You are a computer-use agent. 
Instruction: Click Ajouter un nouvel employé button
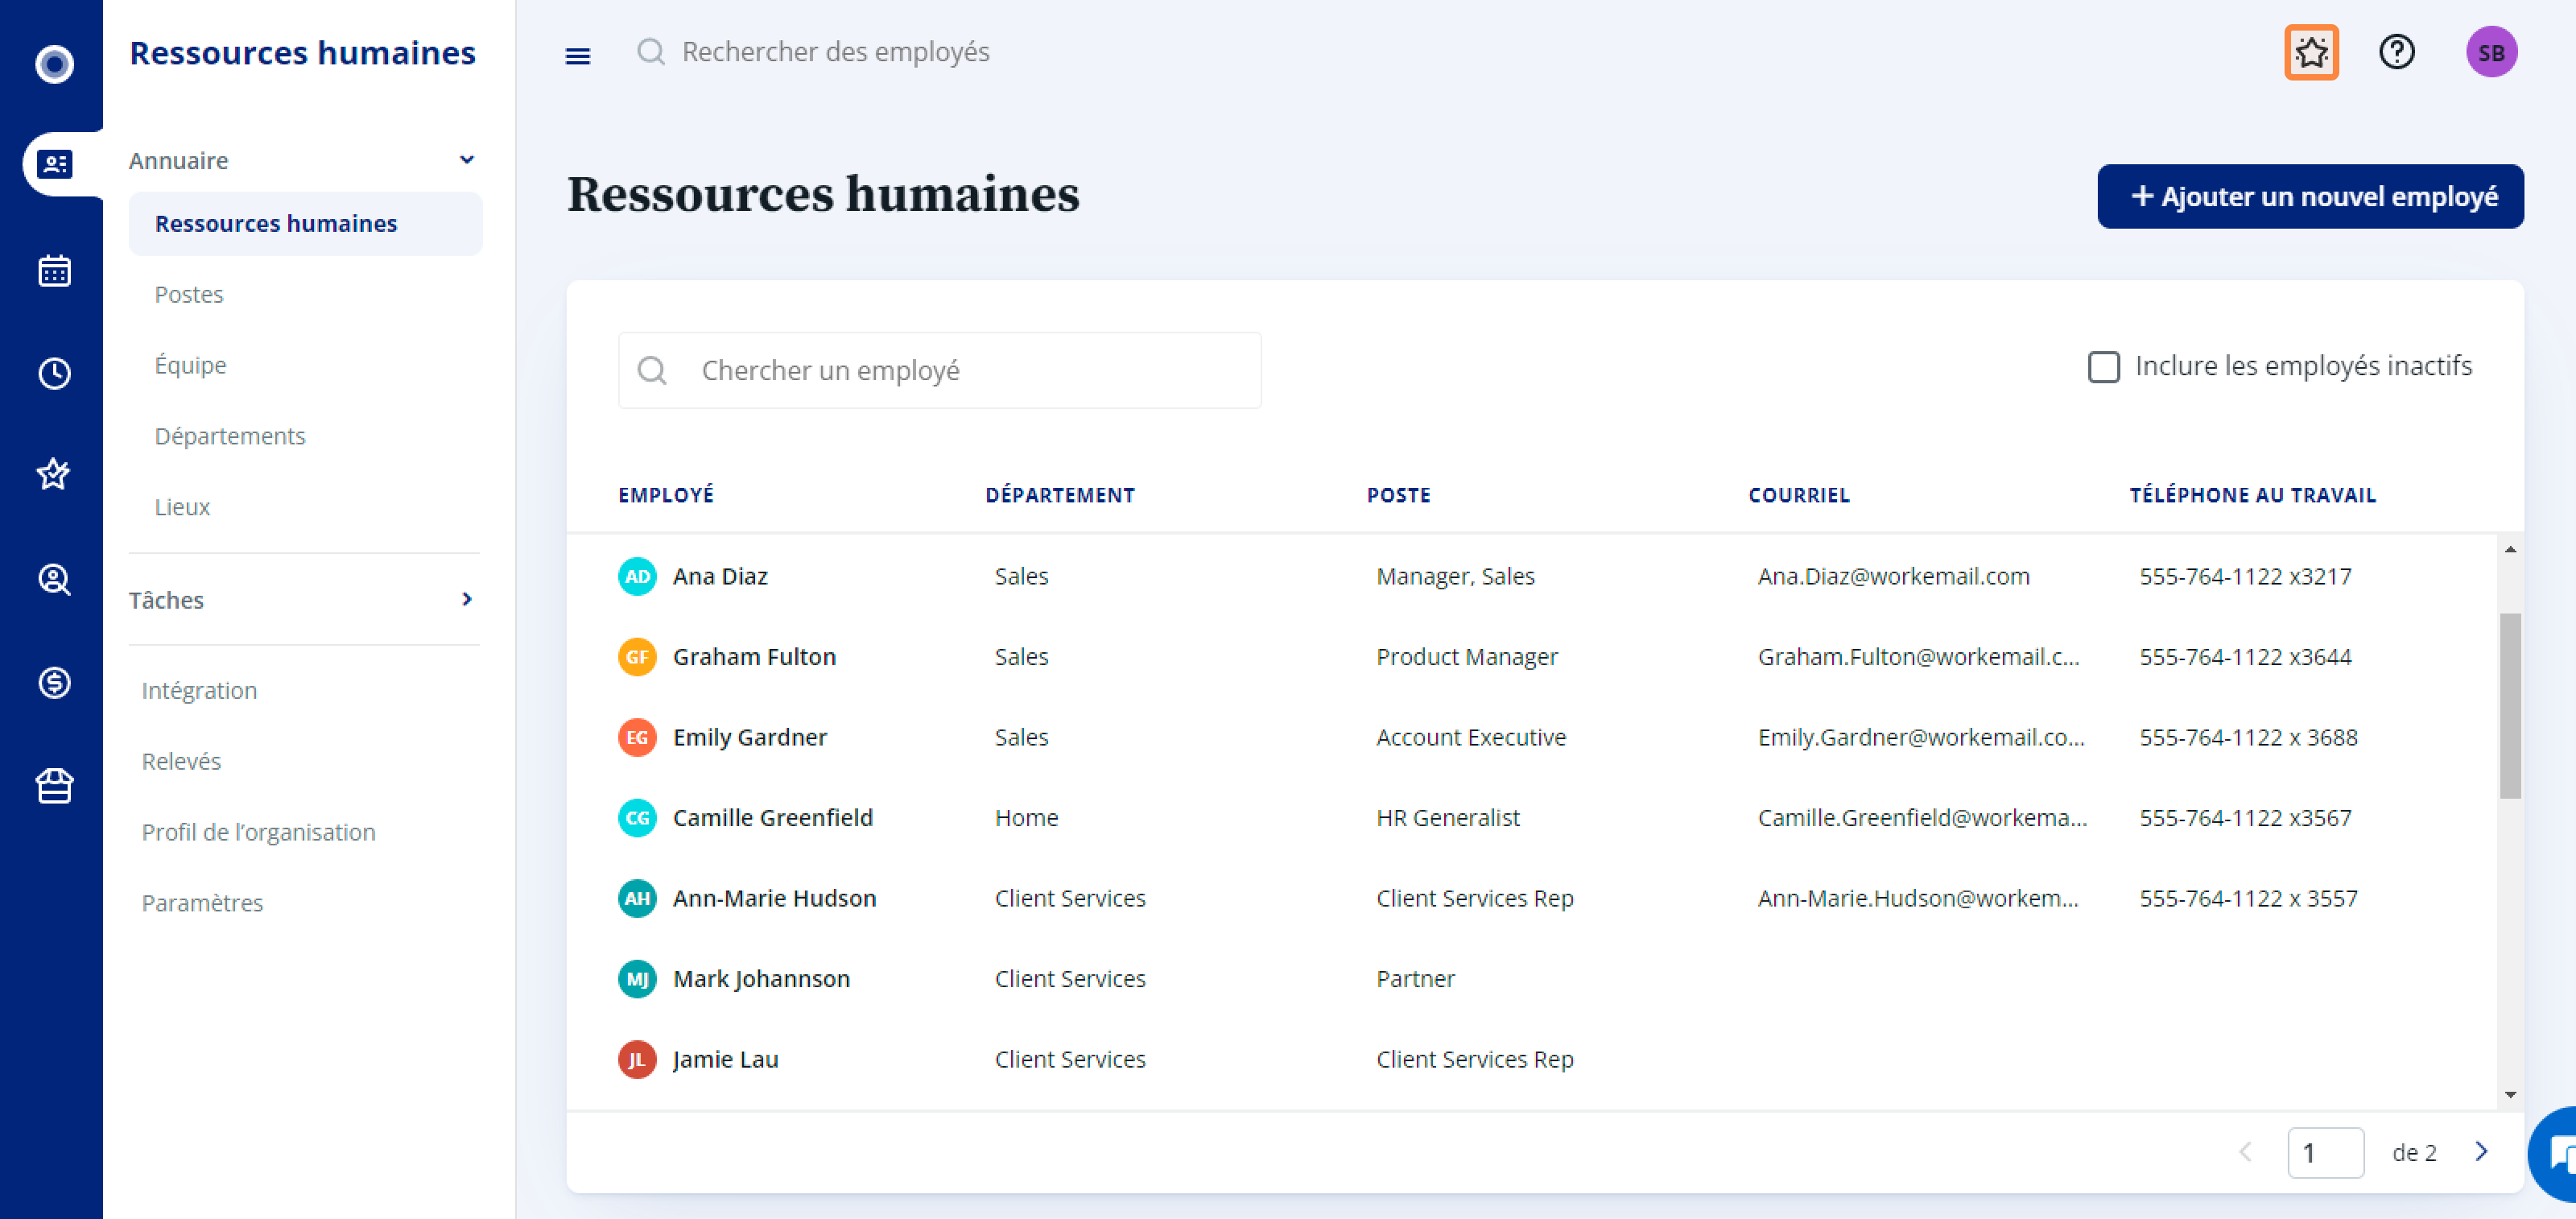click(x=2310, y=197)
